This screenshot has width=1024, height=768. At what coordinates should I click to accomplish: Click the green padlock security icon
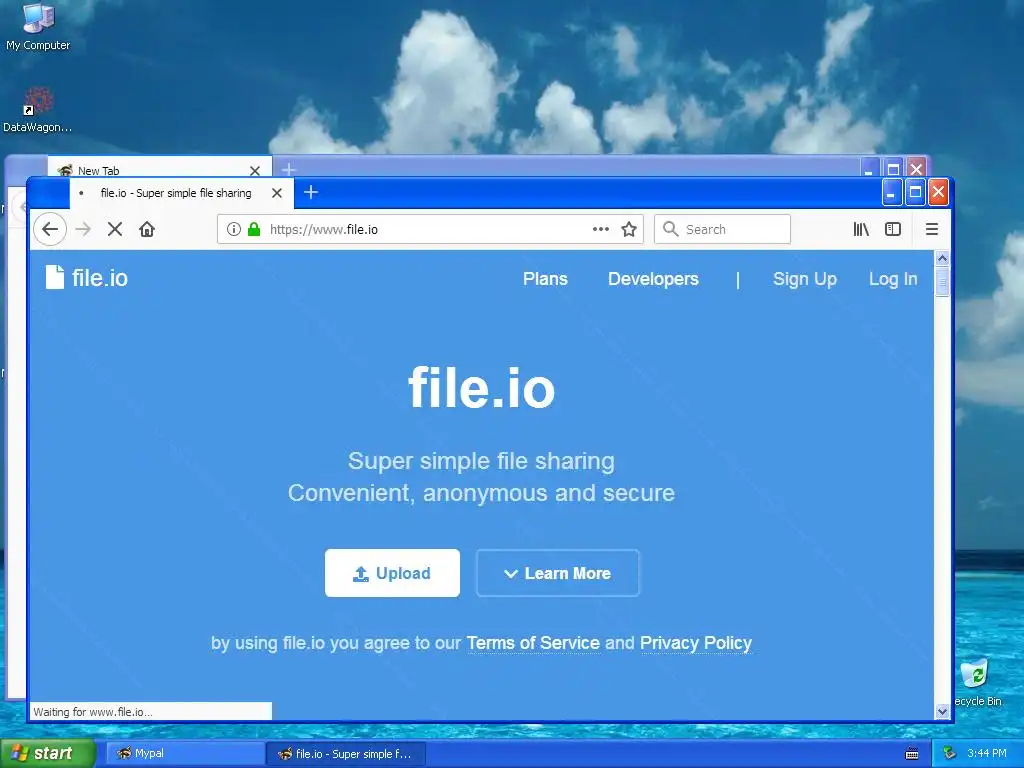click(x=254, y=229)
